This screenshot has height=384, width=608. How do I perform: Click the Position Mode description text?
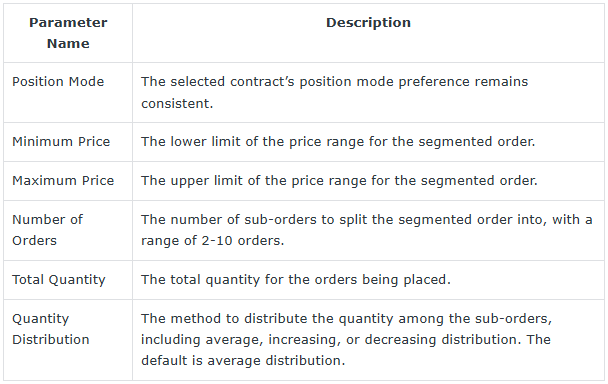[334, 92]
